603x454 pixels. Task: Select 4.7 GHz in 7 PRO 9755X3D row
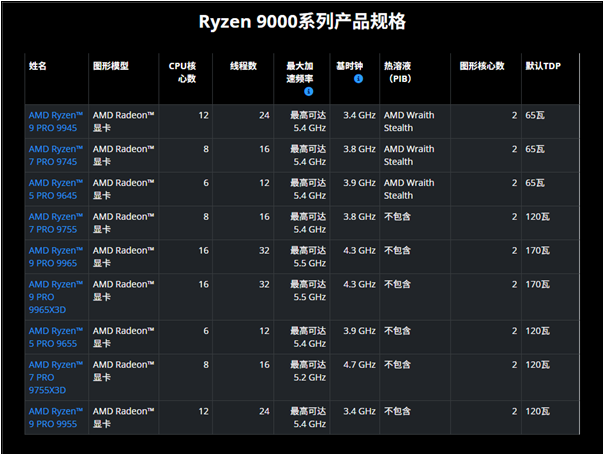coord(359,365)
